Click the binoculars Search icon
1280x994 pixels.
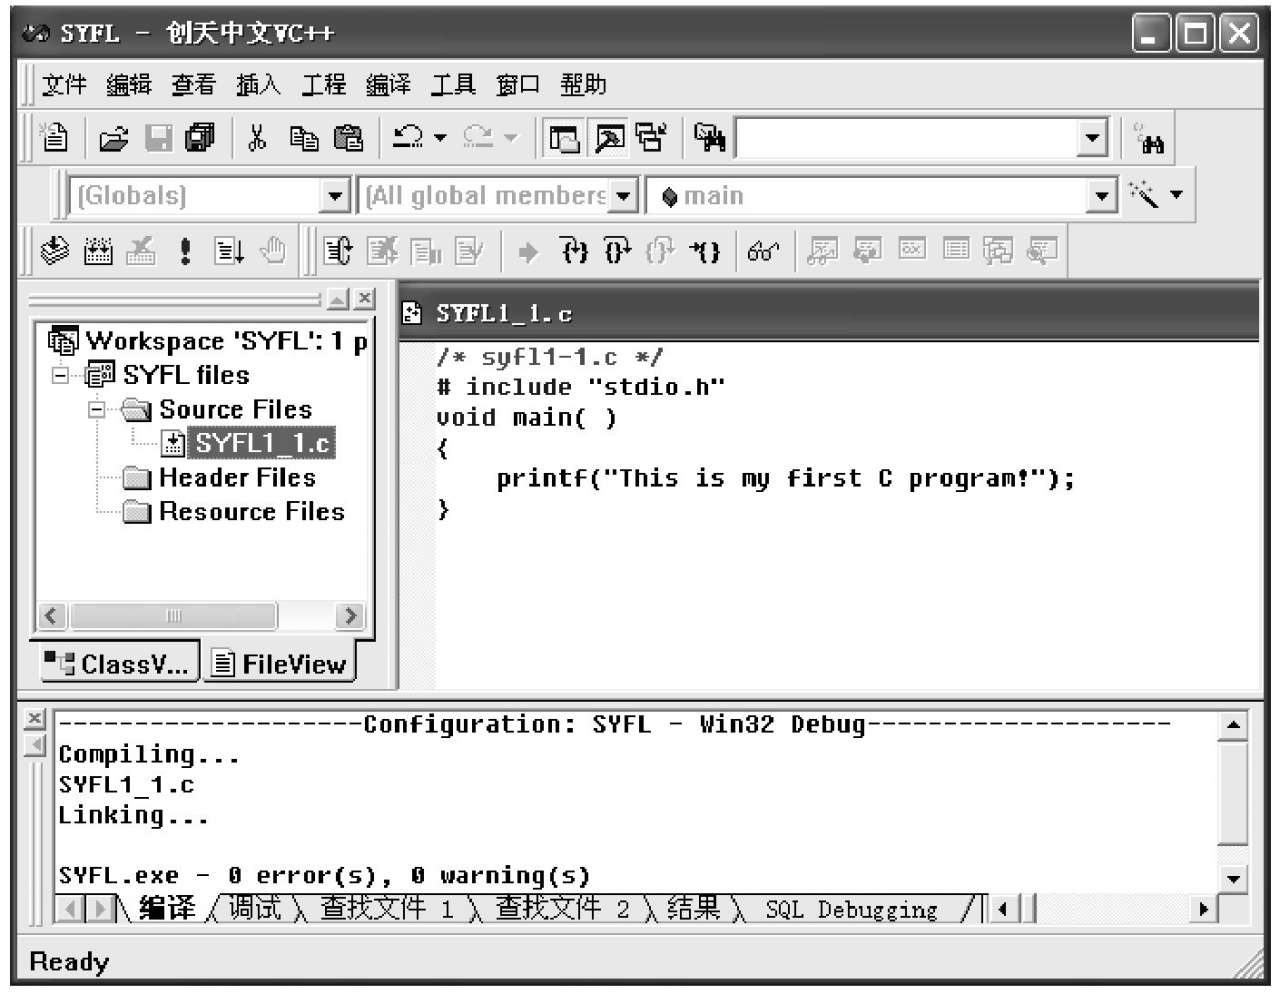coord(1151,140)
